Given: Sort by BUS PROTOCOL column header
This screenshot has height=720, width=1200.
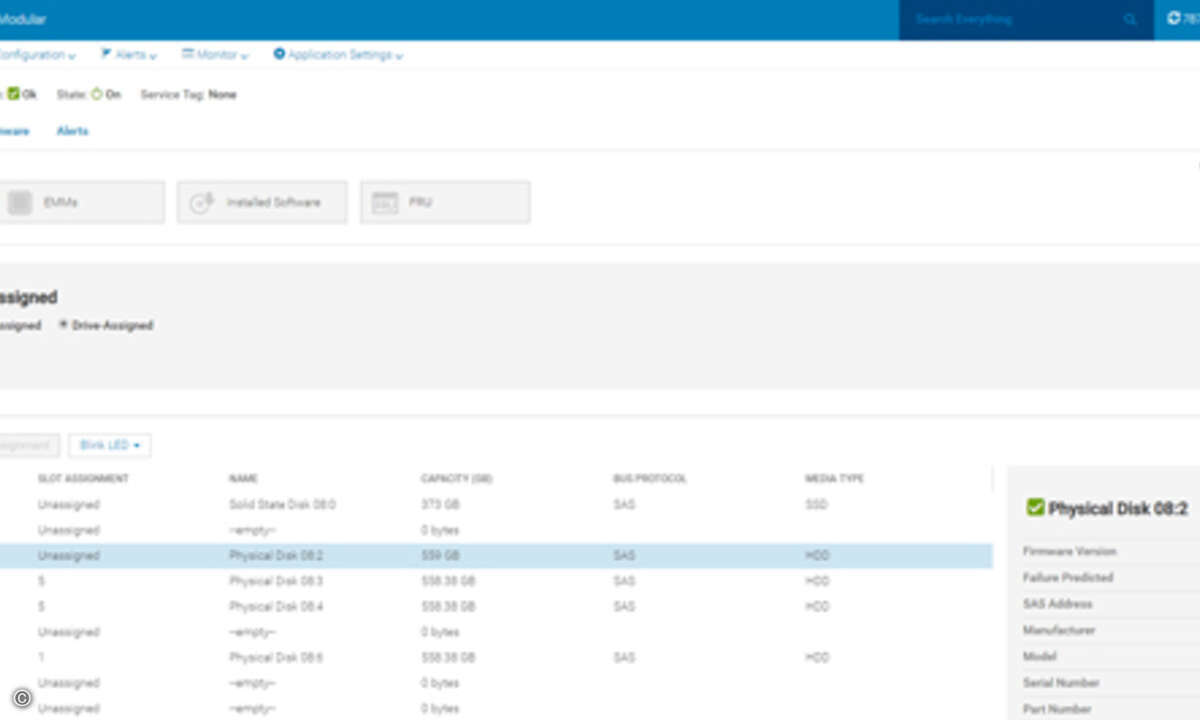Looking at the screenshot, I should 650,479.
